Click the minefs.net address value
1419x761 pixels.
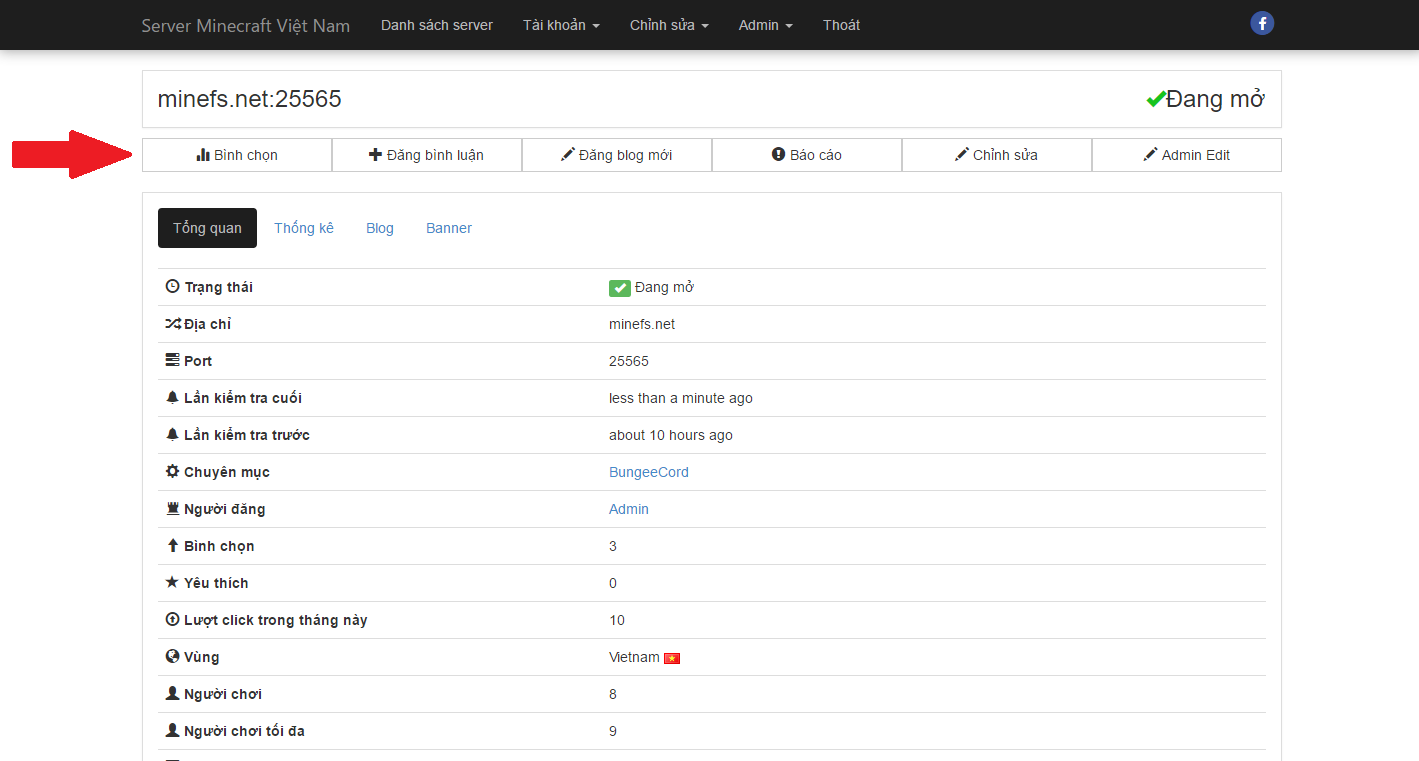(642, 324)
